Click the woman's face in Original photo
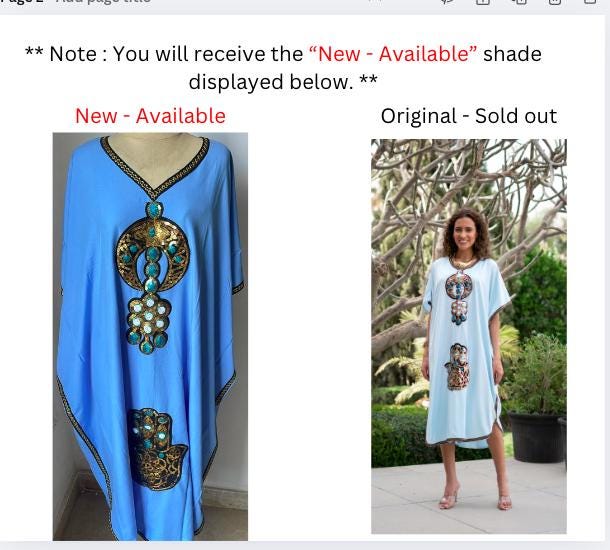The width and height of the screenshot is (610, 550). (x=466, y=235)
